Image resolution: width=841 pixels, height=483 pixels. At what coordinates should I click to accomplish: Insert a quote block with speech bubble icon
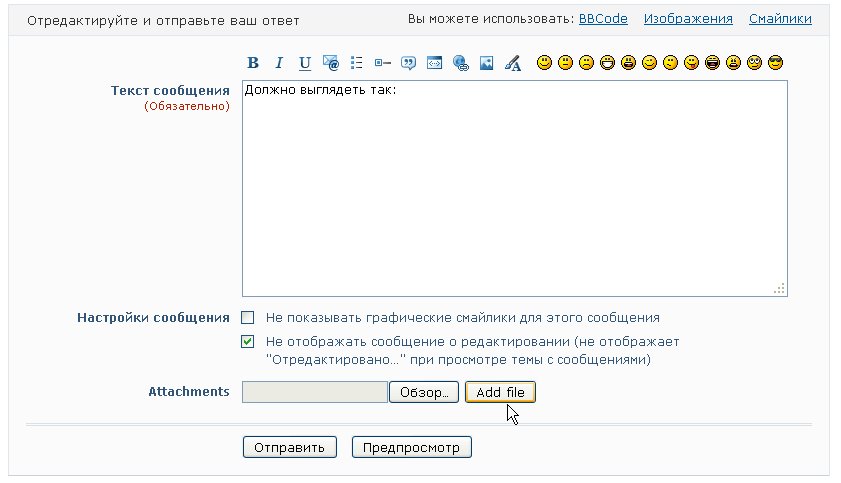click(x=408, y=64)
